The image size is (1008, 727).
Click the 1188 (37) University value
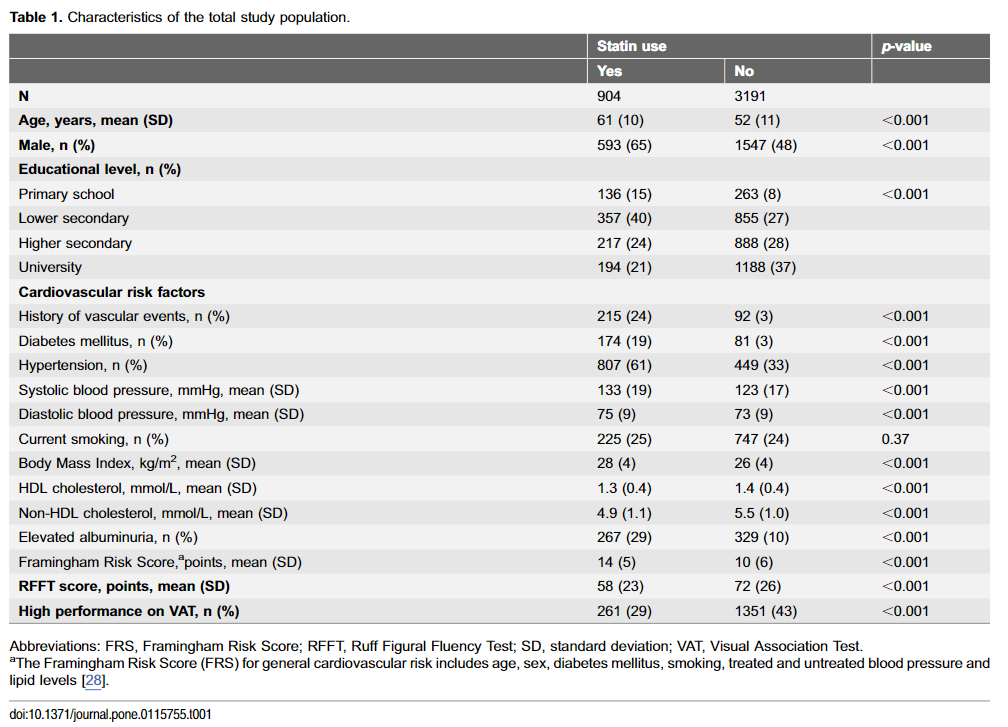(765, 267)
